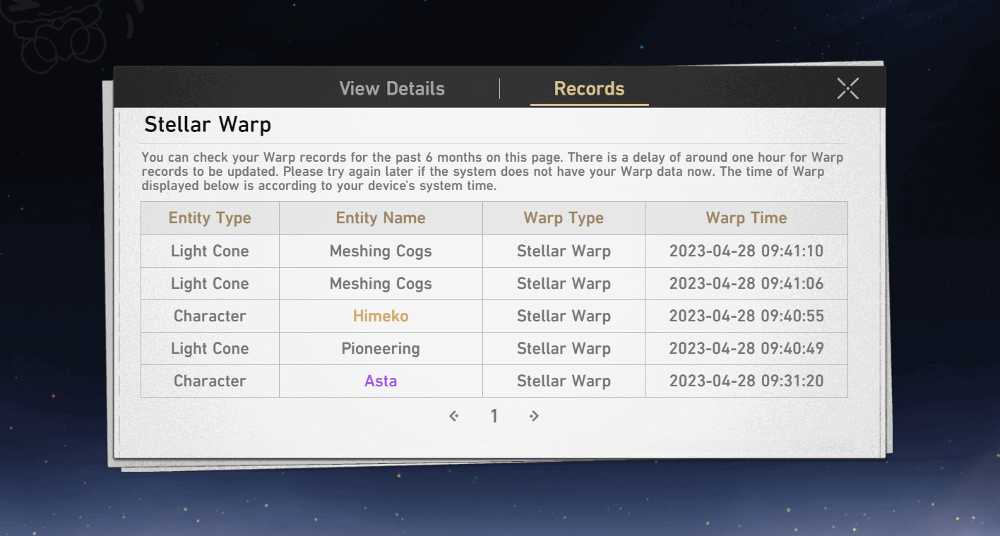Click Character type cell in Himeko row
This screenshot has width=1000, height=536.
[210, 316]
